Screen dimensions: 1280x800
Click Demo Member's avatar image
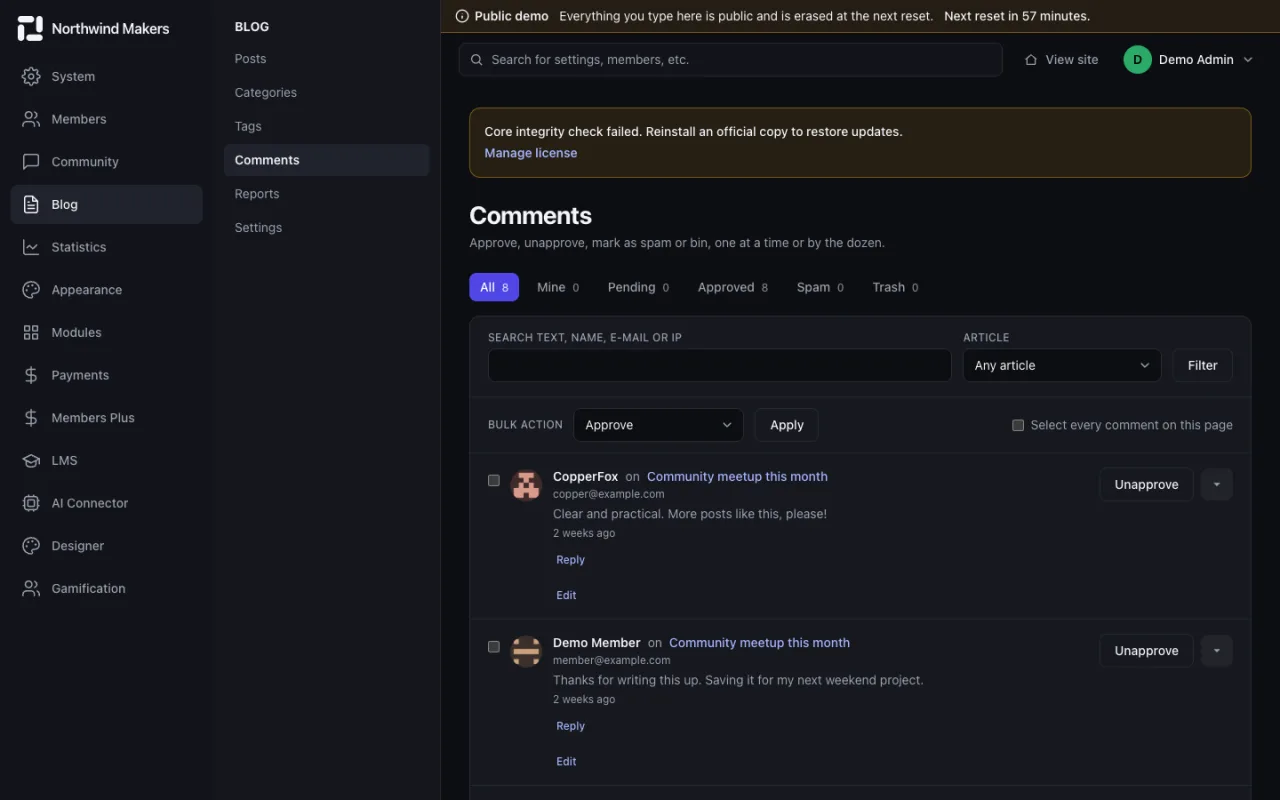point(526,651)
